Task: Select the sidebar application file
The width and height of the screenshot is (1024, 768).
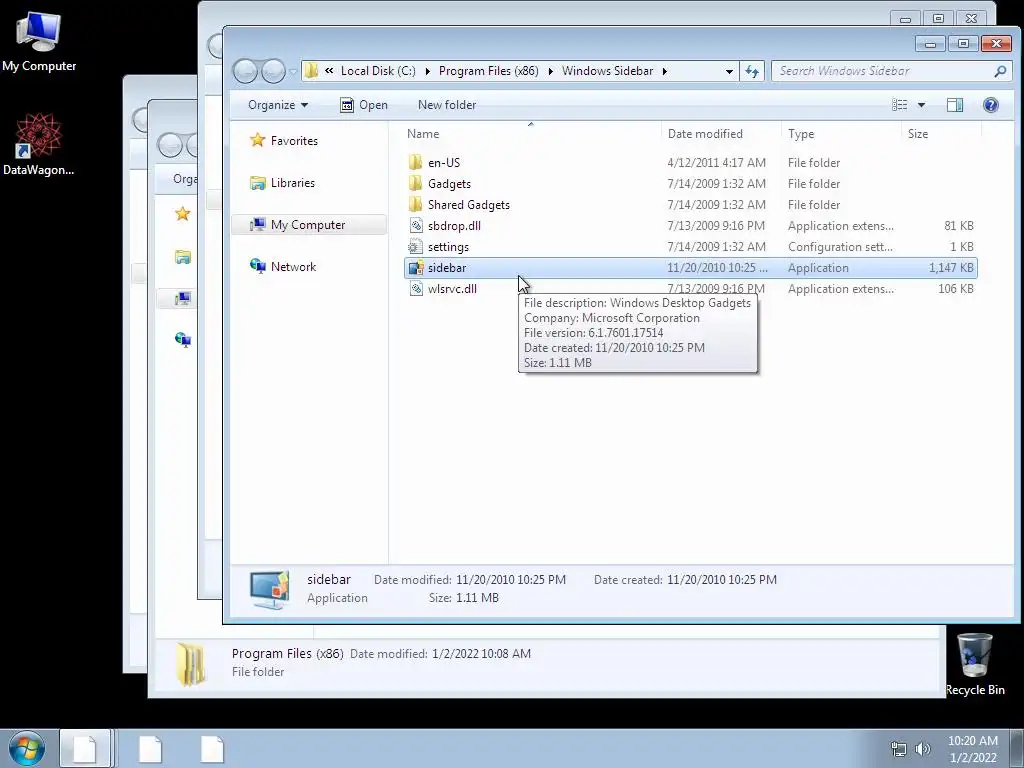Action: pyautogui.click(x=690, y=268)
